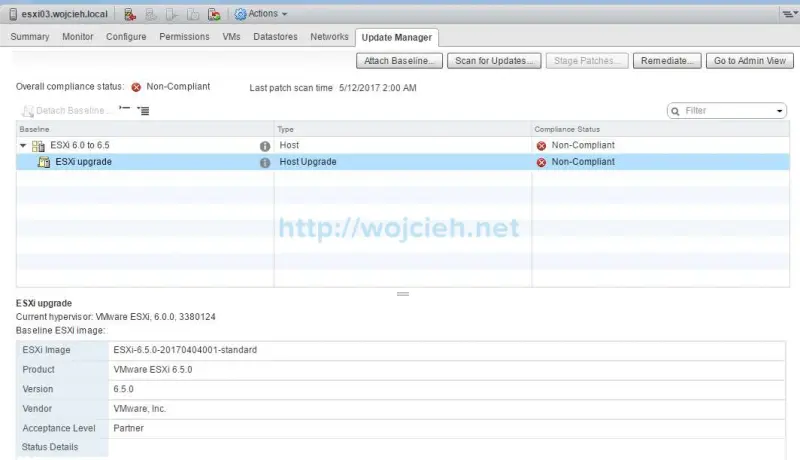The width and height of the screenshot is (800, 460).
Task: Click Non-Compliant icon in ESXi 6.0 to 6.5 row
Action: click(x=541, y=146)
